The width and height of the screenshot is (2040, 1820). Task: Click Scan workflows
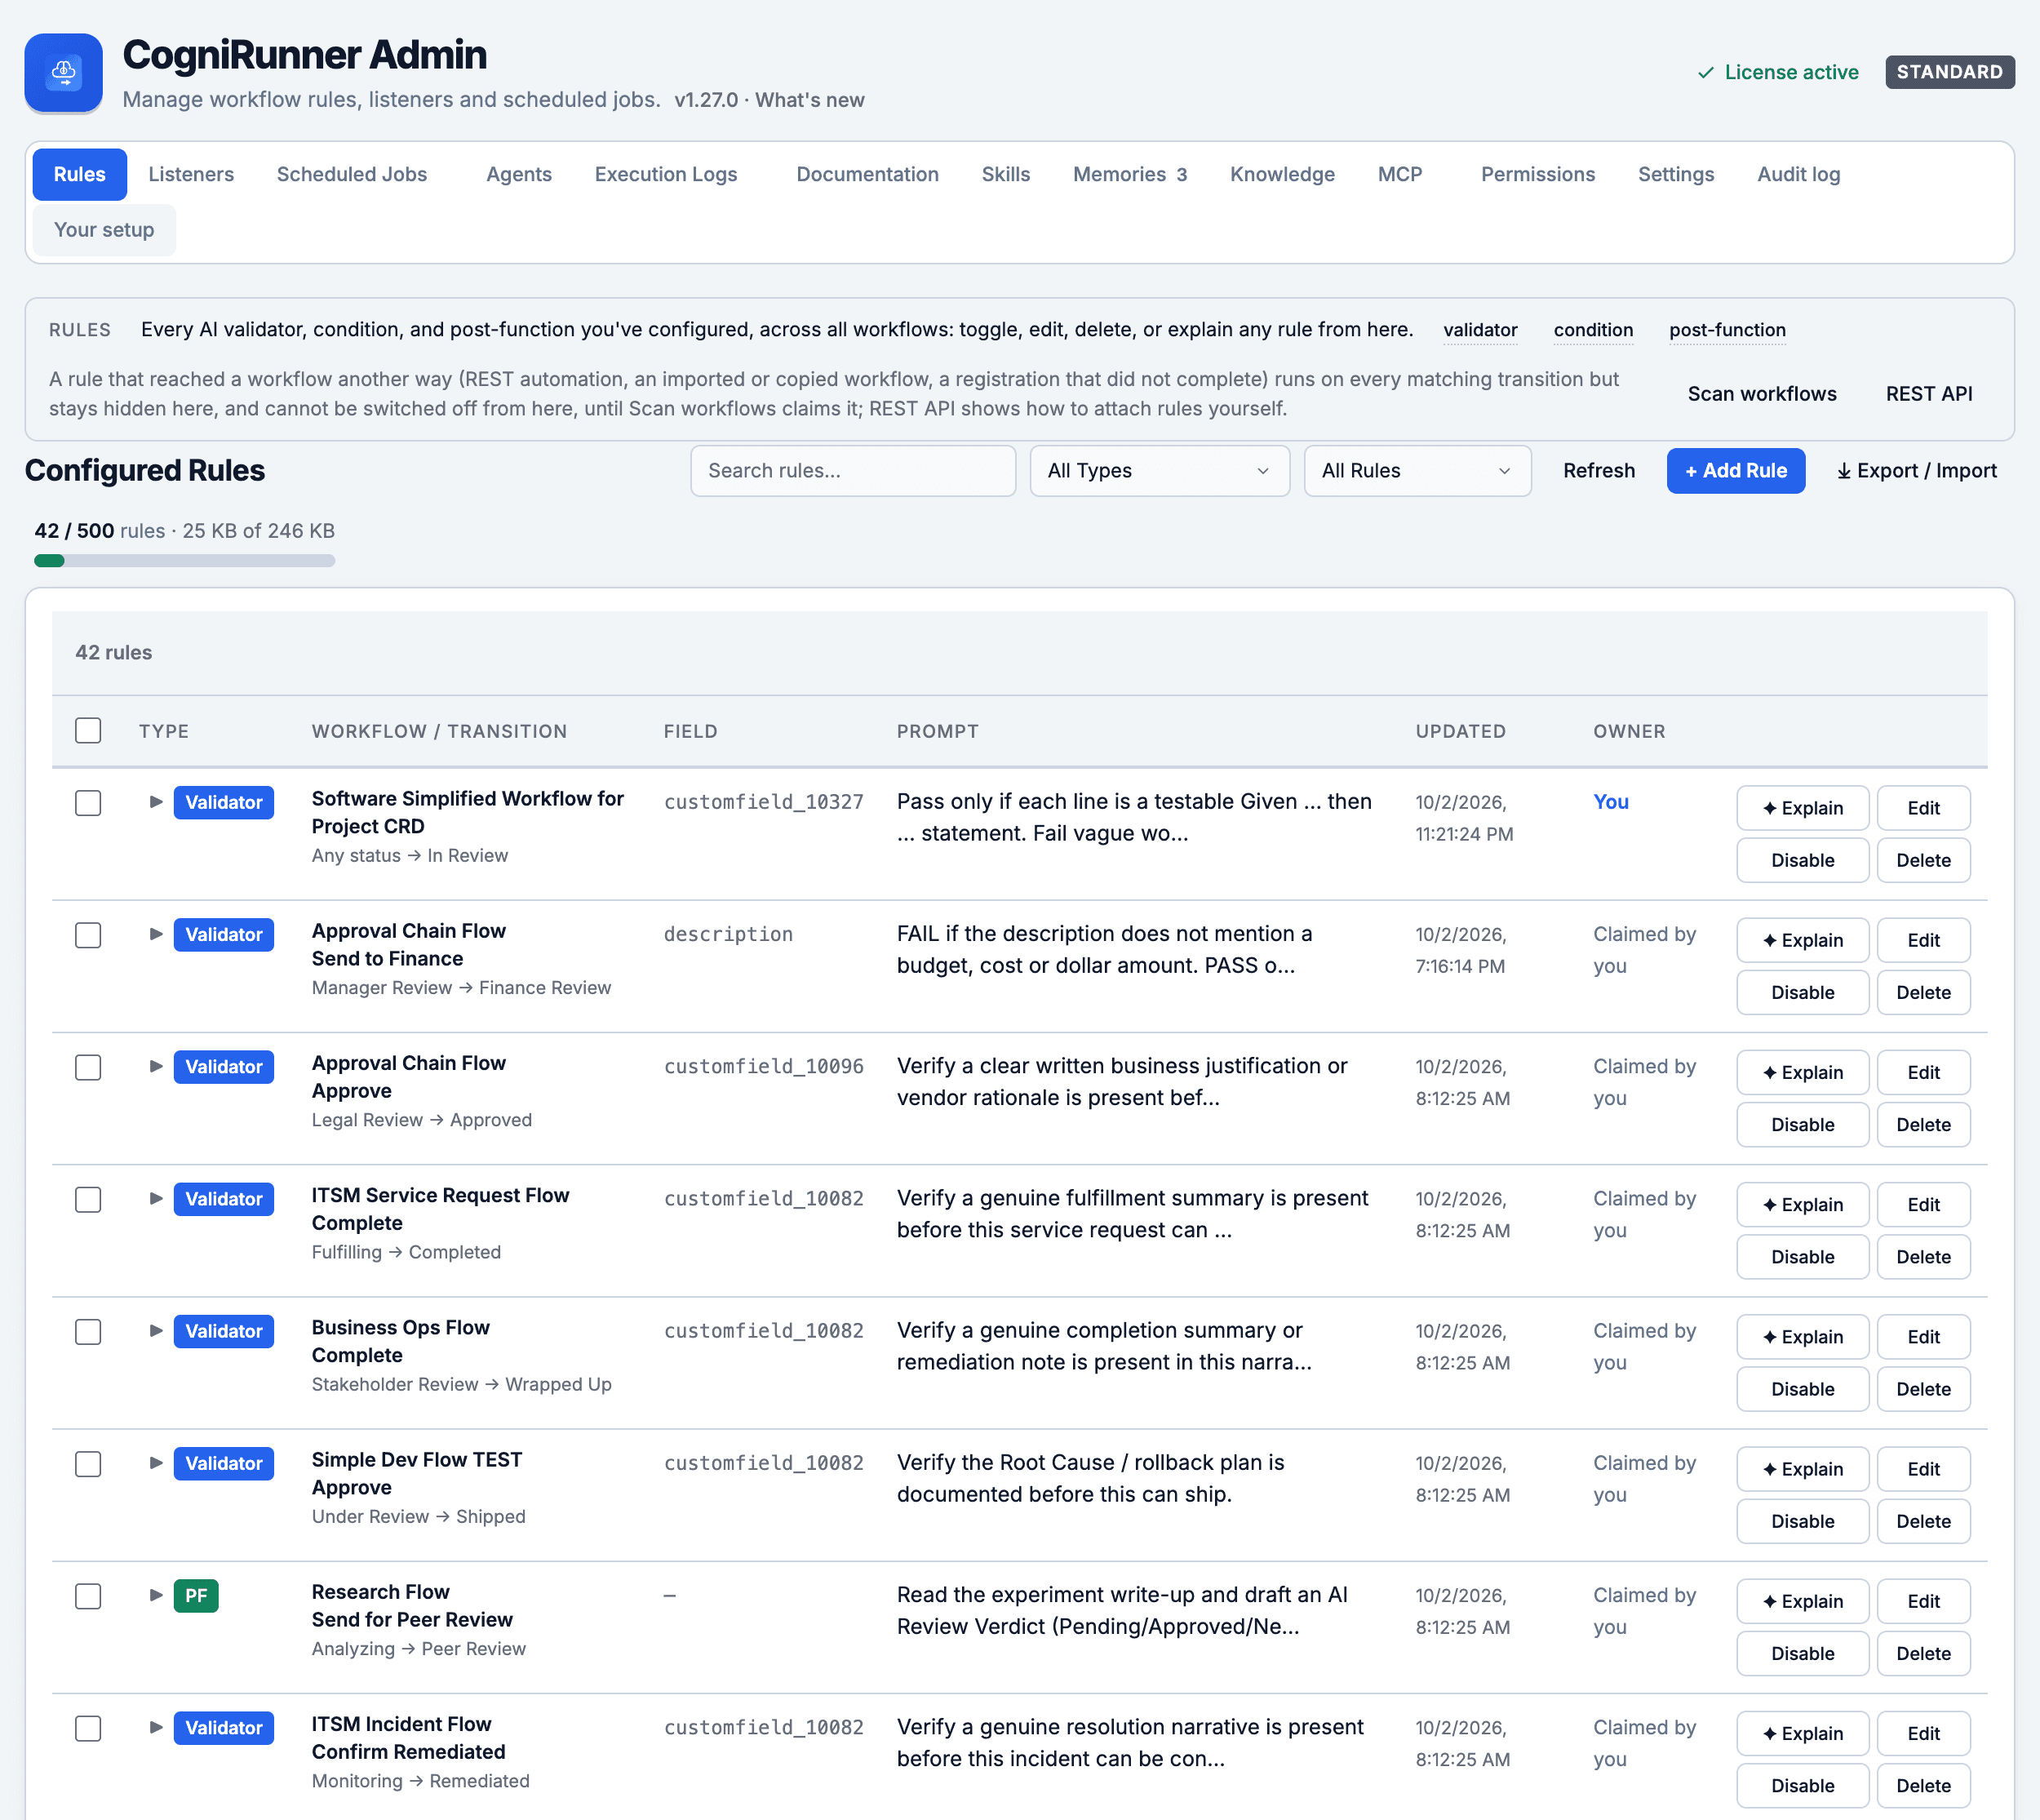click(x=1762, y=394)
